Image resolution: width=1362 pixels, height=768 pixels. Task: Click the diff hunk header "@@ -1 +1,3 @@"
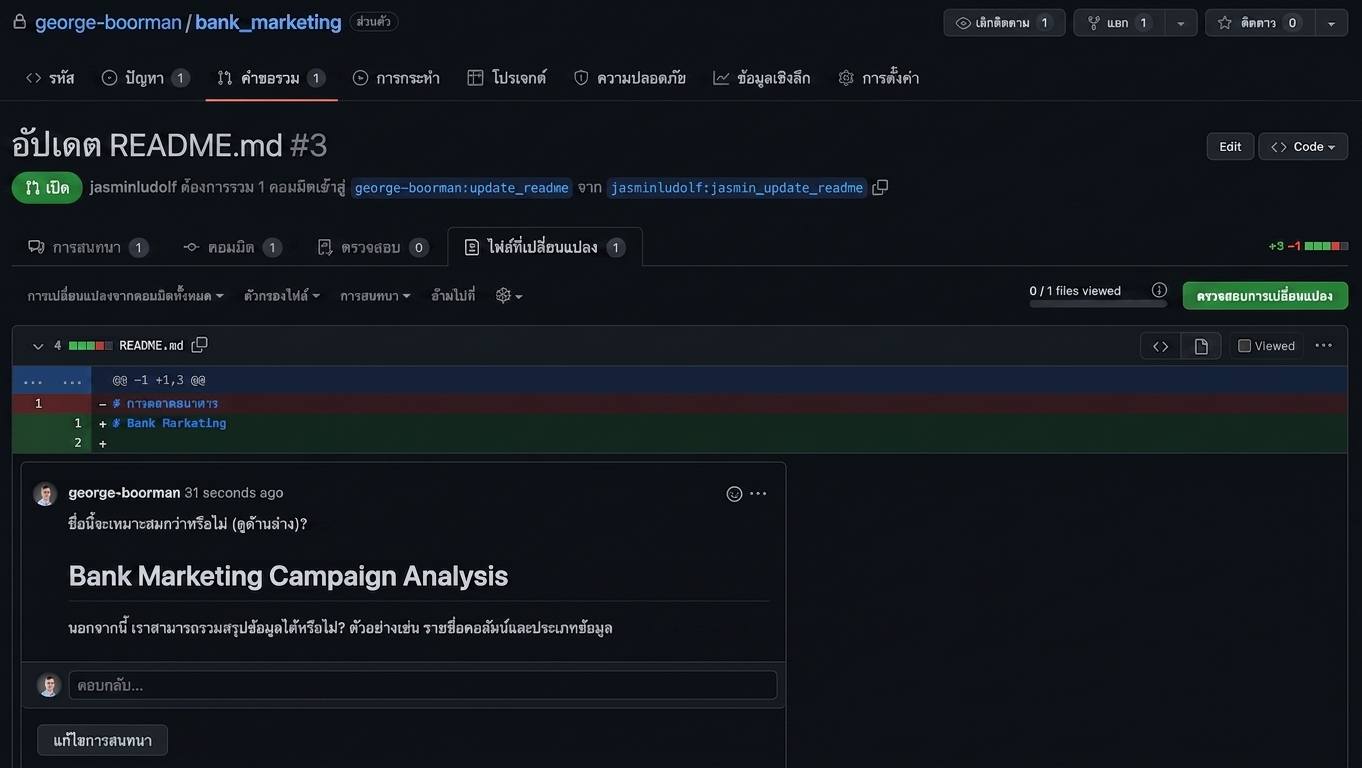(x=159, y=380)
